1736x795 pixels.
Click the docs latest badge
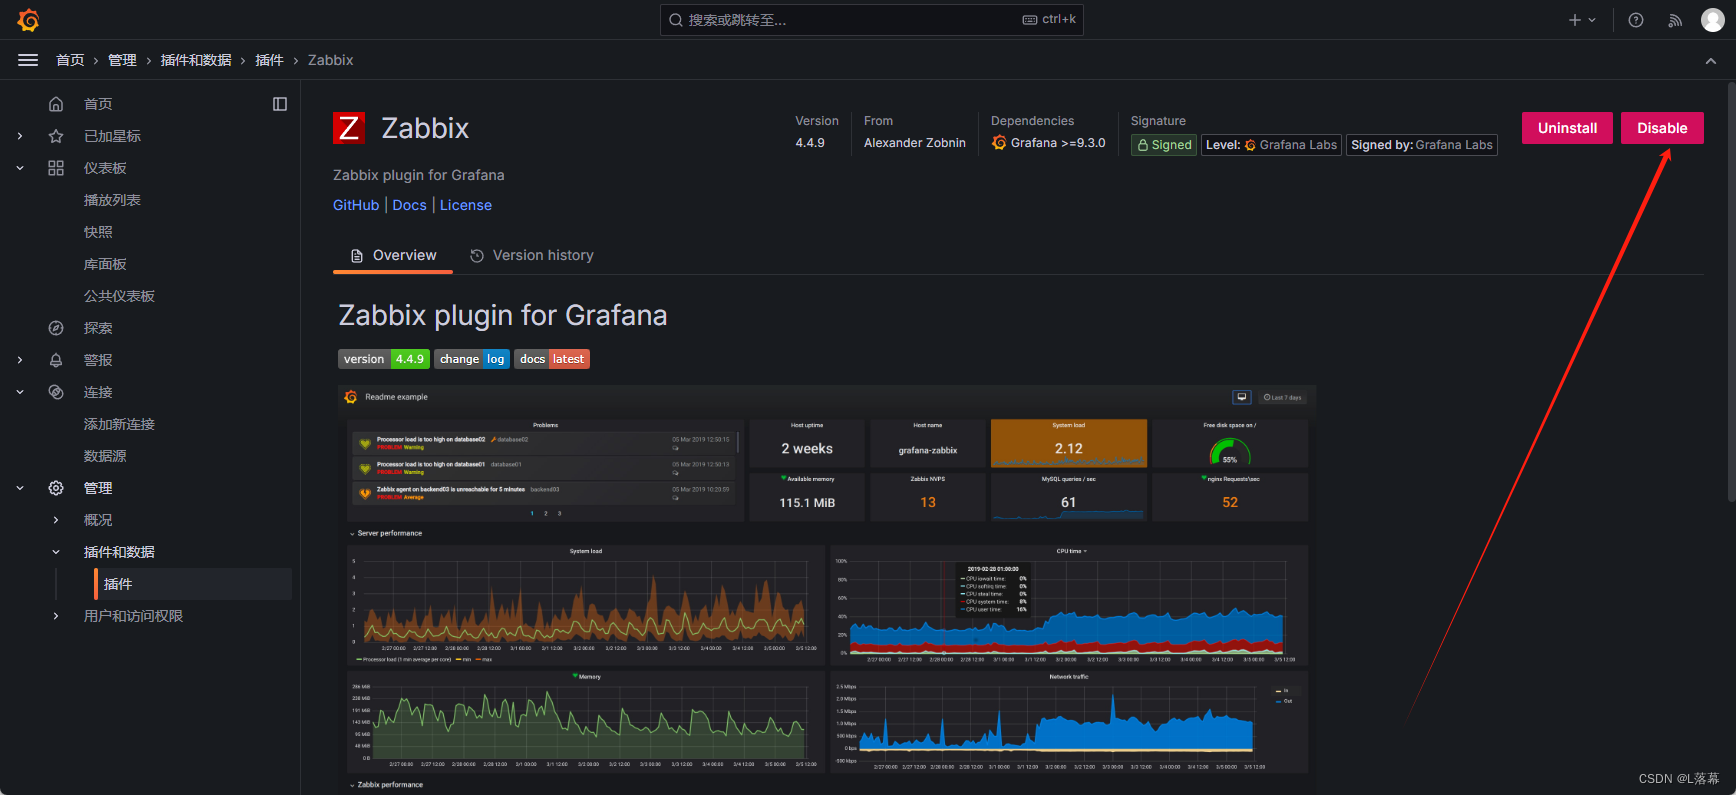click(x=552, y=359)
